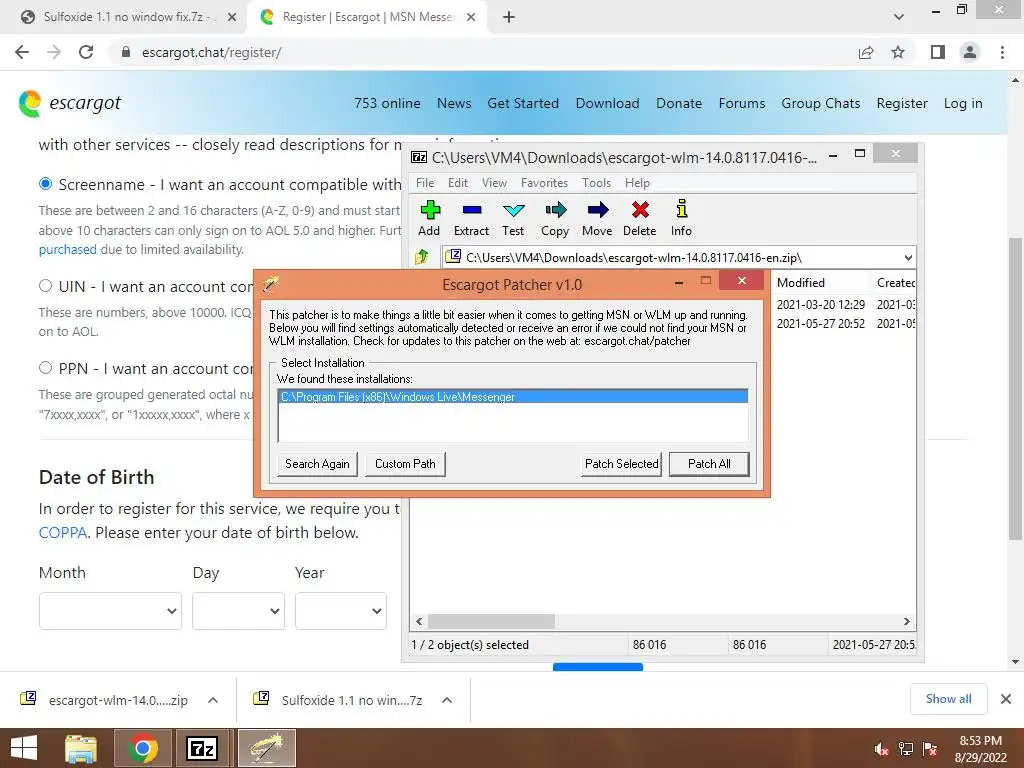Open Download nav link
Viewport: 1024px width, 768px height.
coord(607,103)
